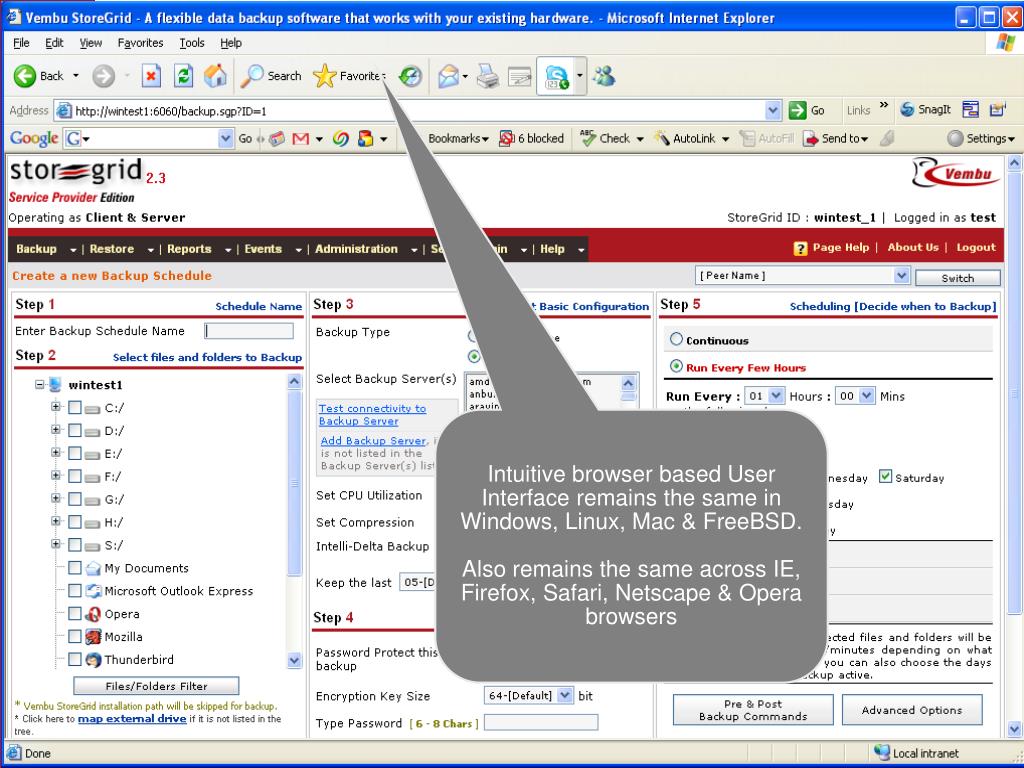Check the S:/ drive checkbox
Screen dimensions: 1024x768
coord(74,545)
